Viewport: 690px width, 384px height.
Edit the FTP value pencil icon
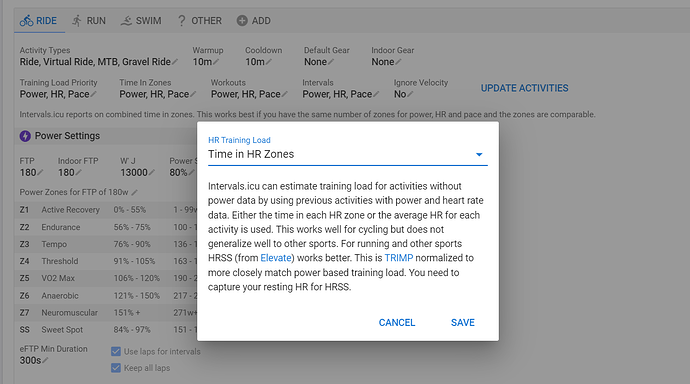pyautogui.click(x=40, y=172)
